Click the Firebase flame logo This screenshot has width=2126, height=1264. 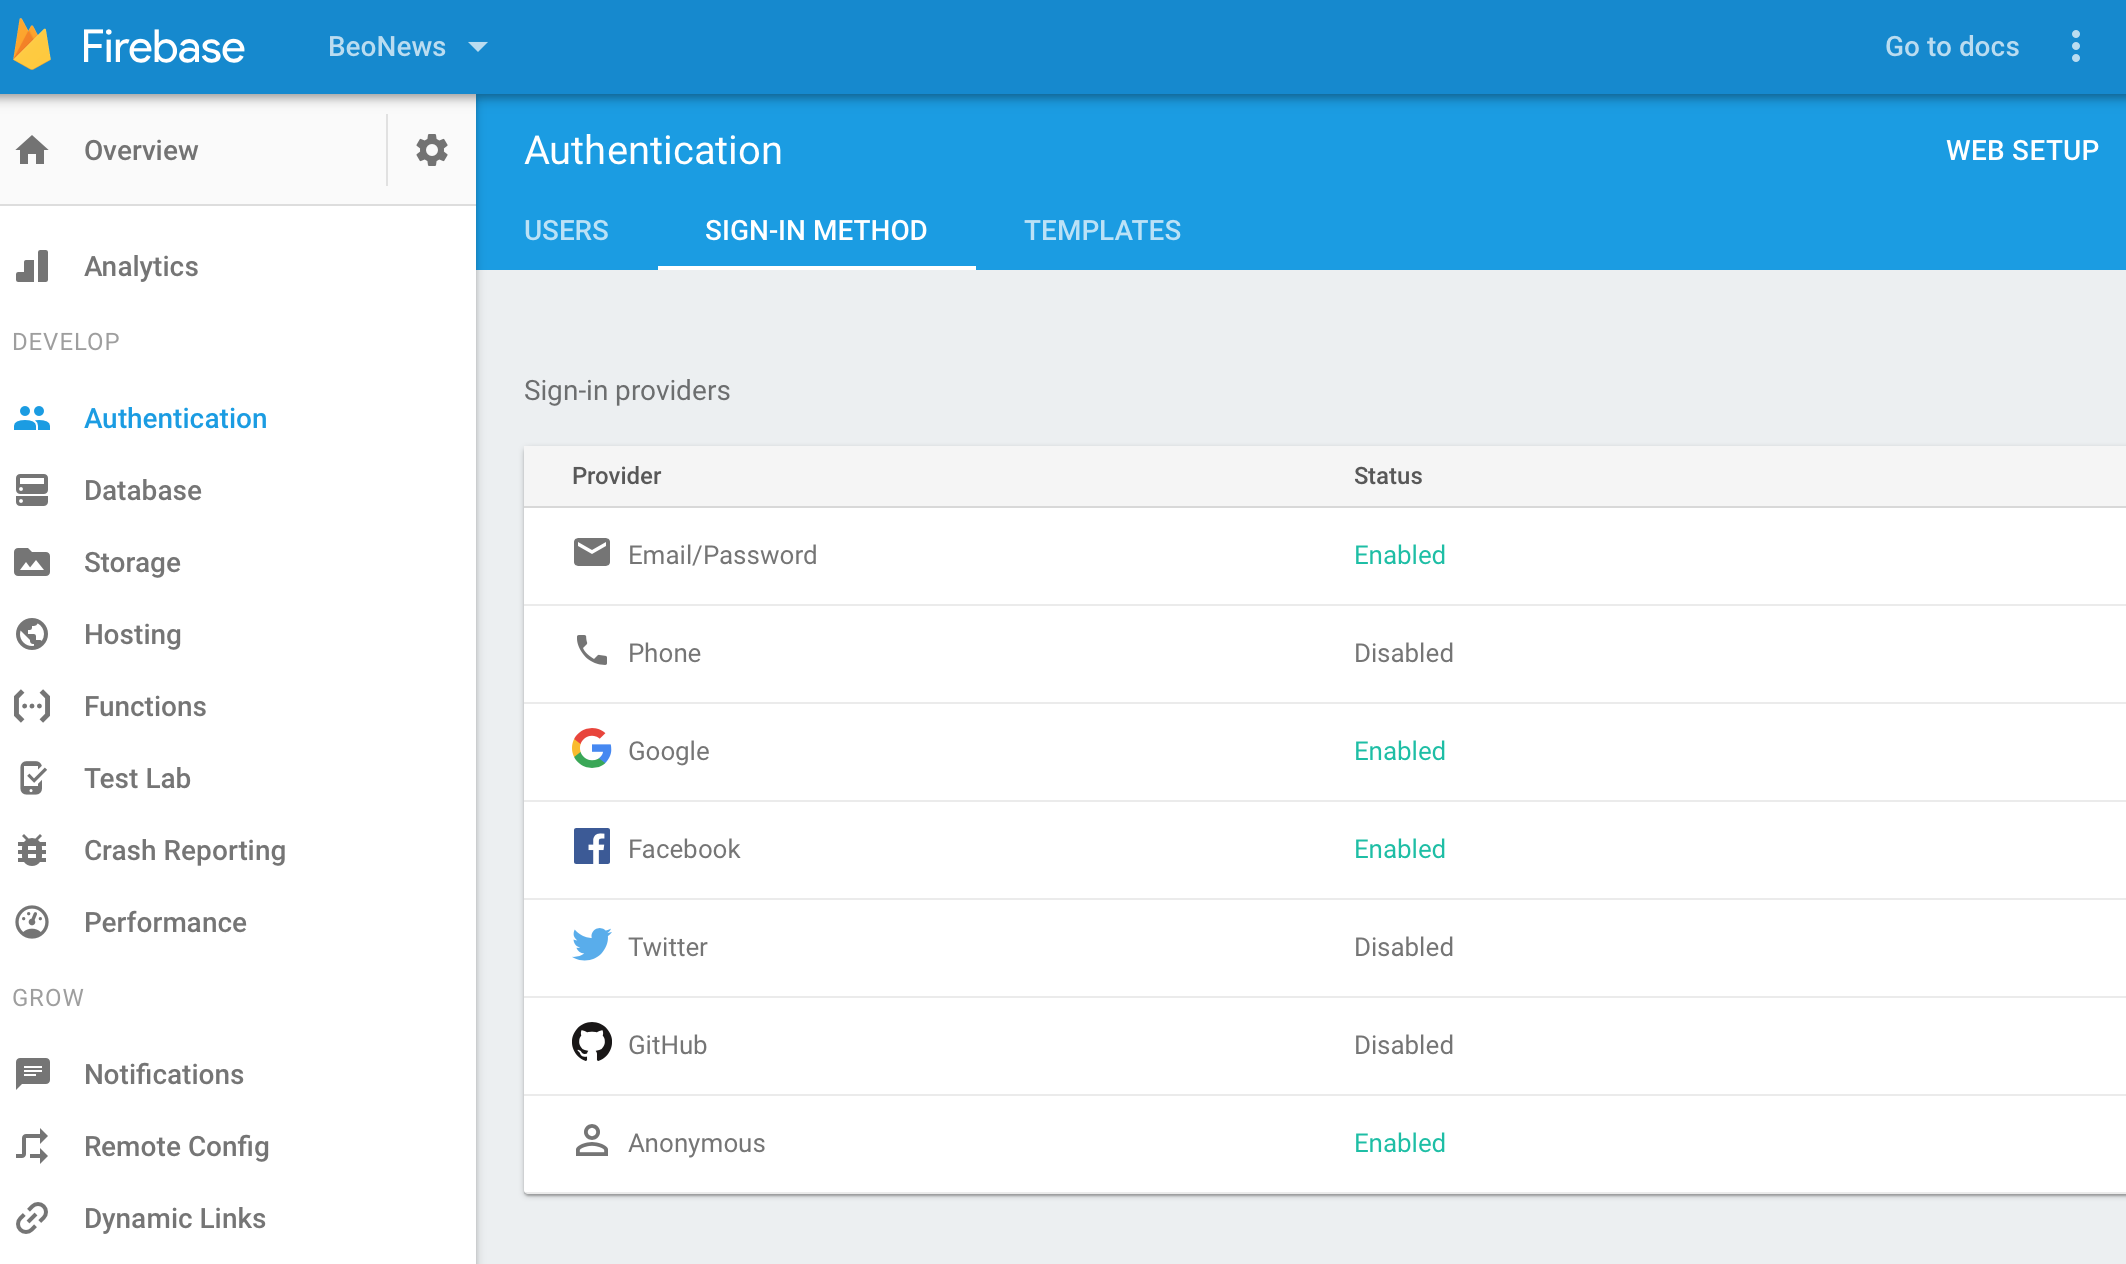click(x=32, y=46)
